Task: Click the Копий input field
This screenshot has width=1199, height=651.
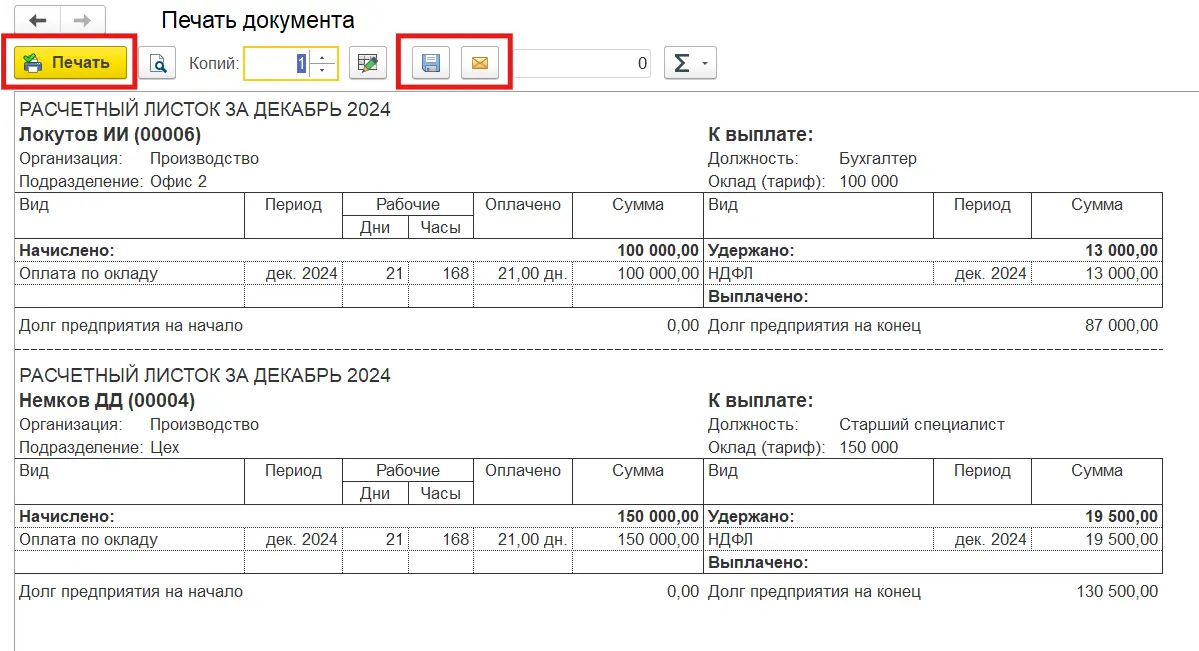Action: tap(276, 64)
